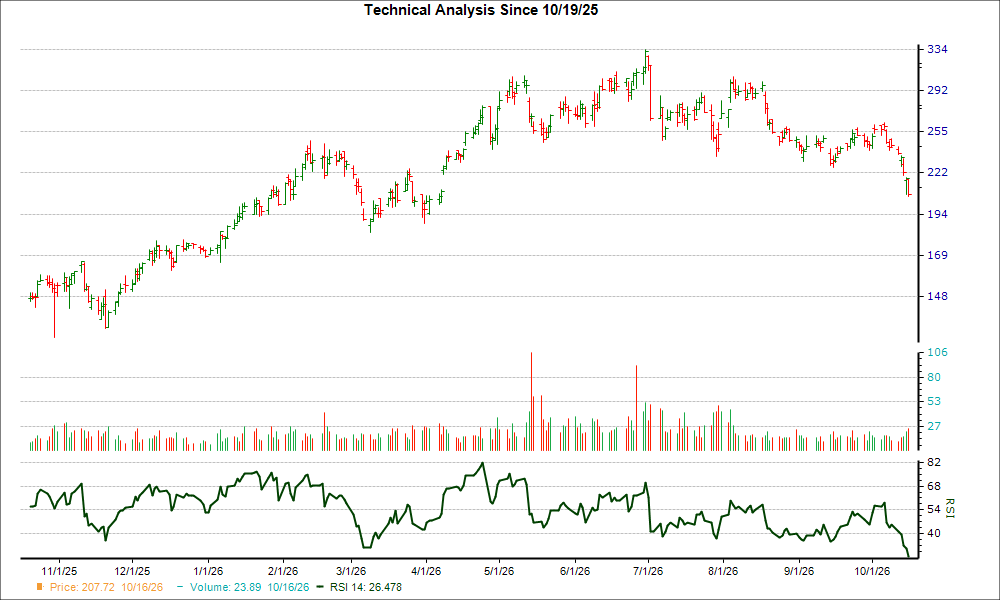Click the 292 price axis label
Image resolution: width=1000 pixels, height=600 pixels.
pos(937,91)
